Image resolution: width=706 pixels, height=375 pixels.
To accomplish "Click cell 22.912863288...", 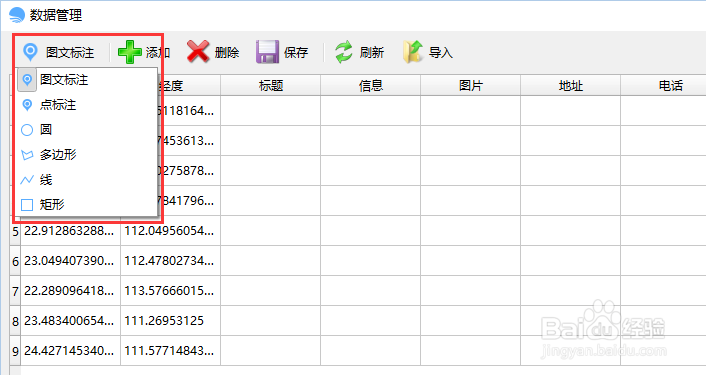I will point(70,231).
